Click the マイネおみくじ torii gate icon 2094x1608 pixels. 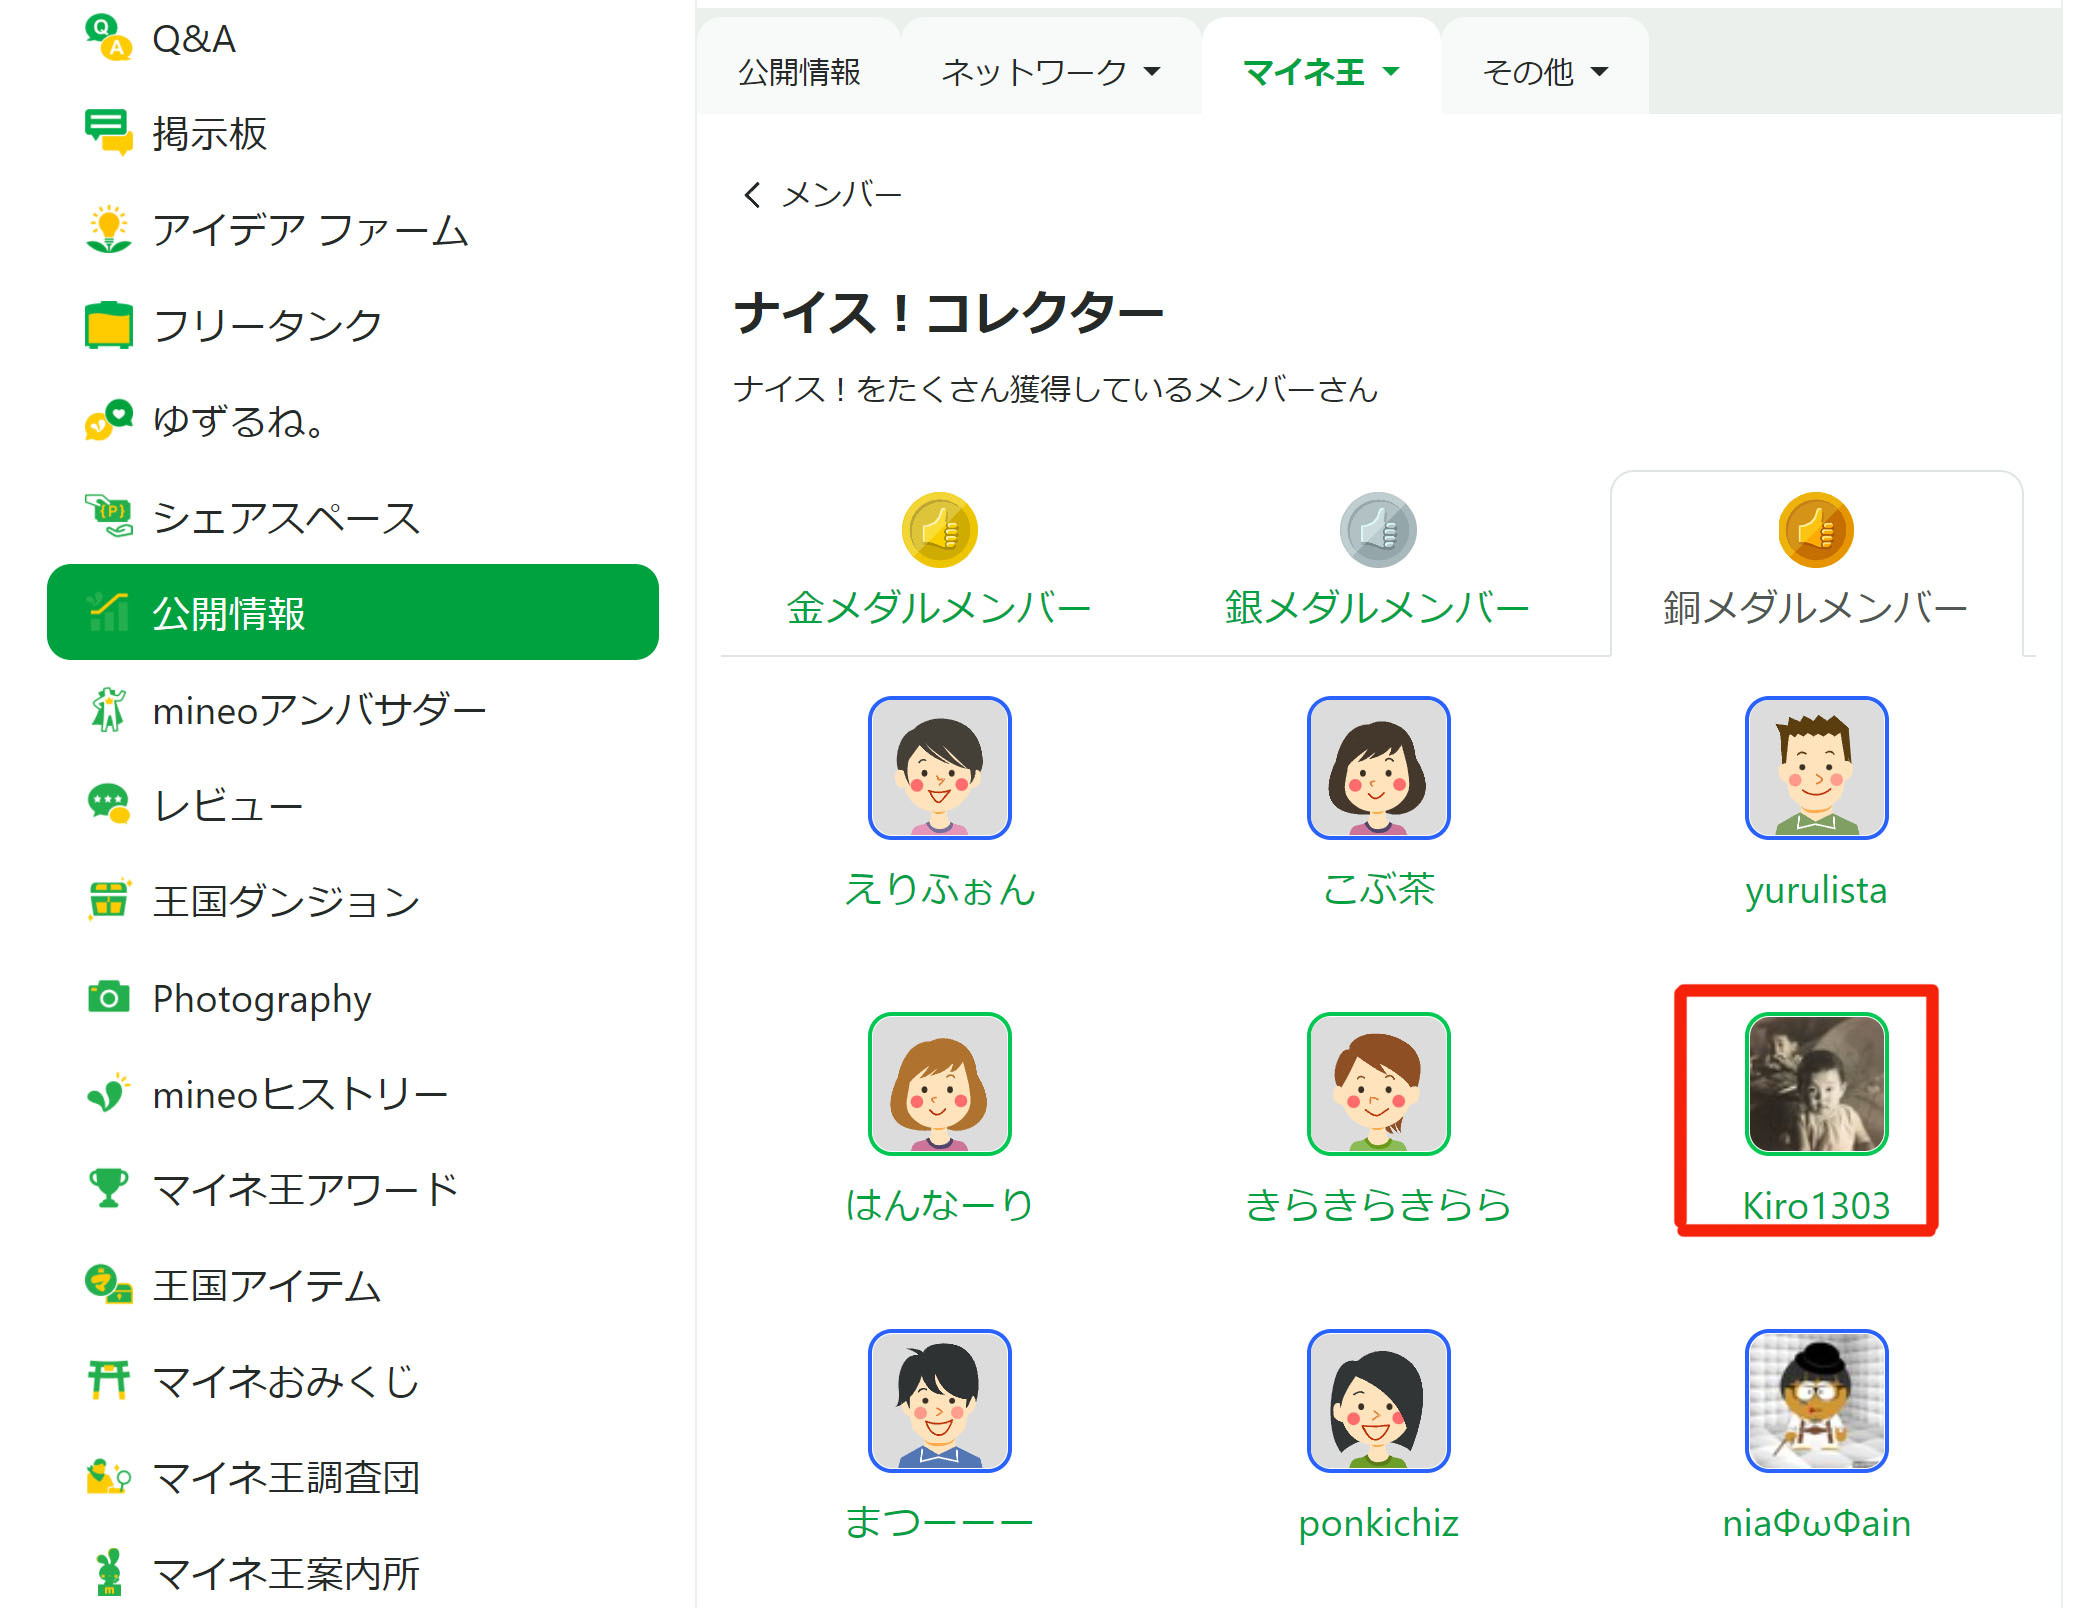[108, 1381]
